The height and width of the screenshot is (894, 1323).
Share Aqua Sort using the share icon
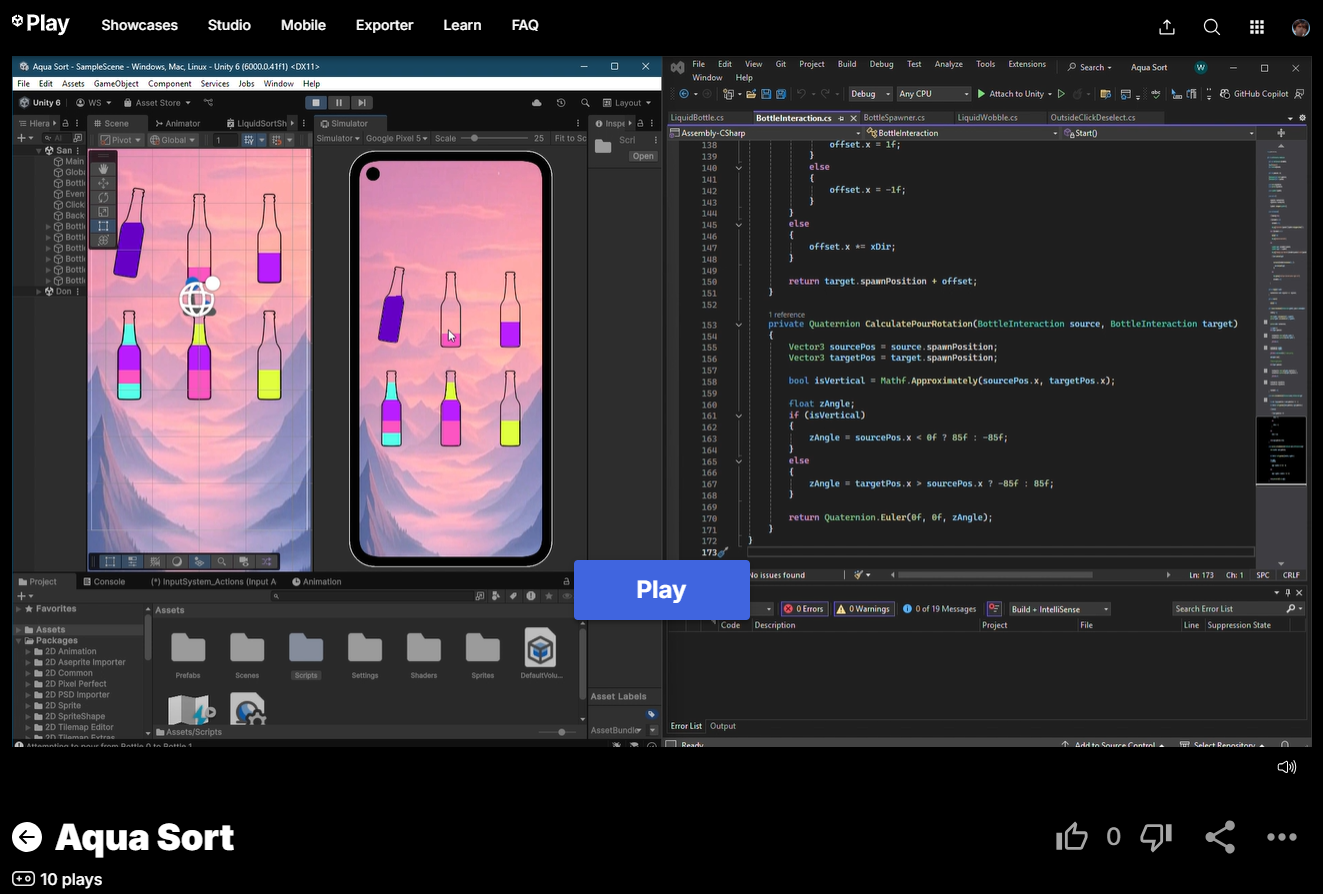[1220, 837]
